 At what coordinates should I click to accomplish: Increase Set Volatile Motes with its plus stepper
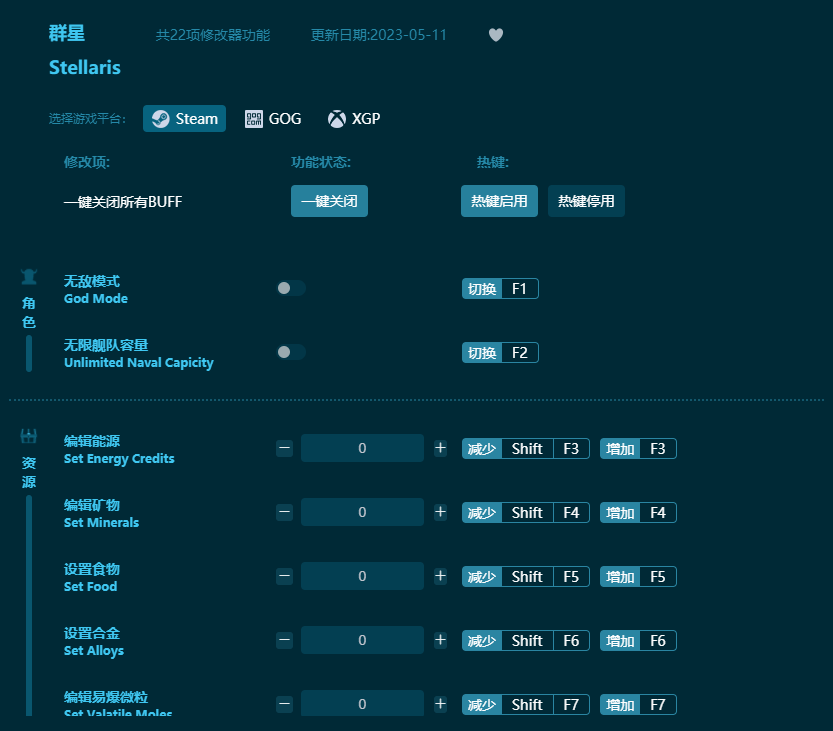(x=440, y=703)
